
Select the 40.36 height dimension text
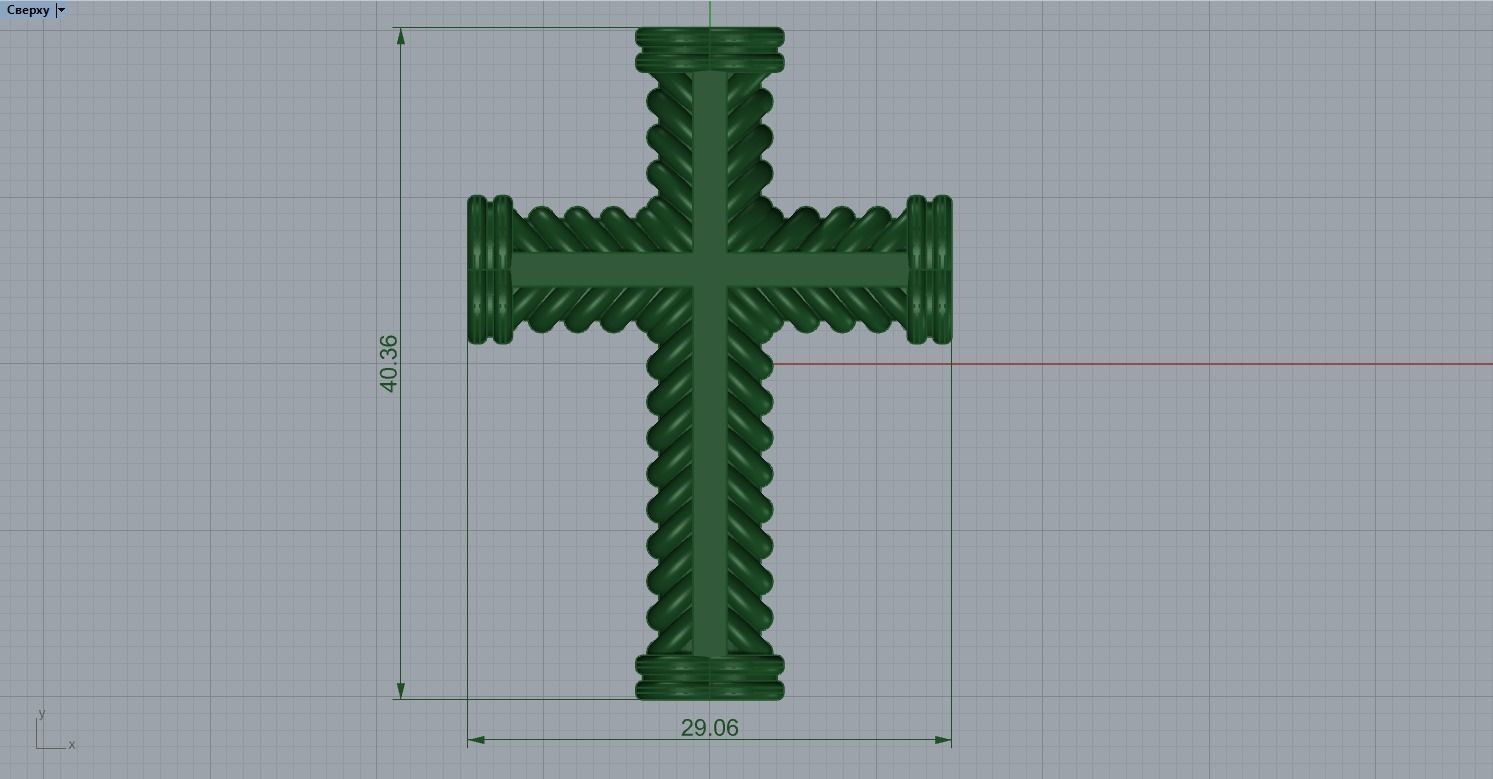tap(389, 363)
